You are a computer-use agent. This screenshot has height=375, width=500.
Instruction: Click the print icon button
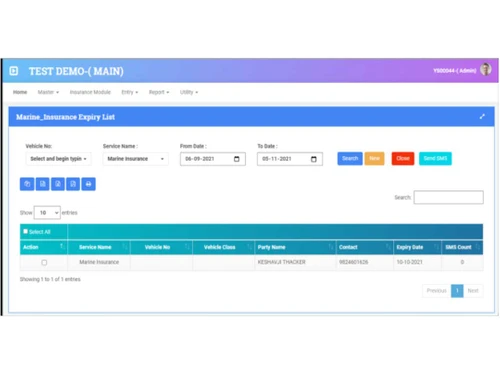[x=88, y=184]
